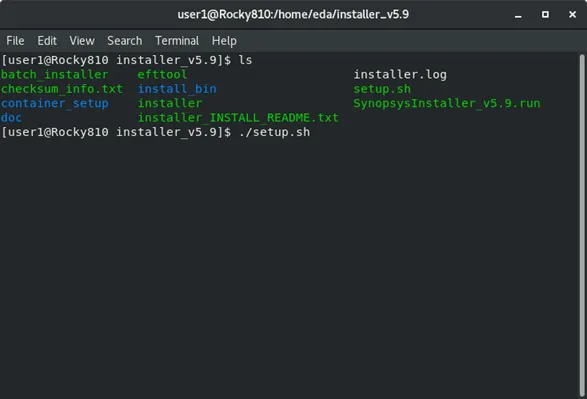
Task: Close the terminal window
Action: [x=572, y=14]
